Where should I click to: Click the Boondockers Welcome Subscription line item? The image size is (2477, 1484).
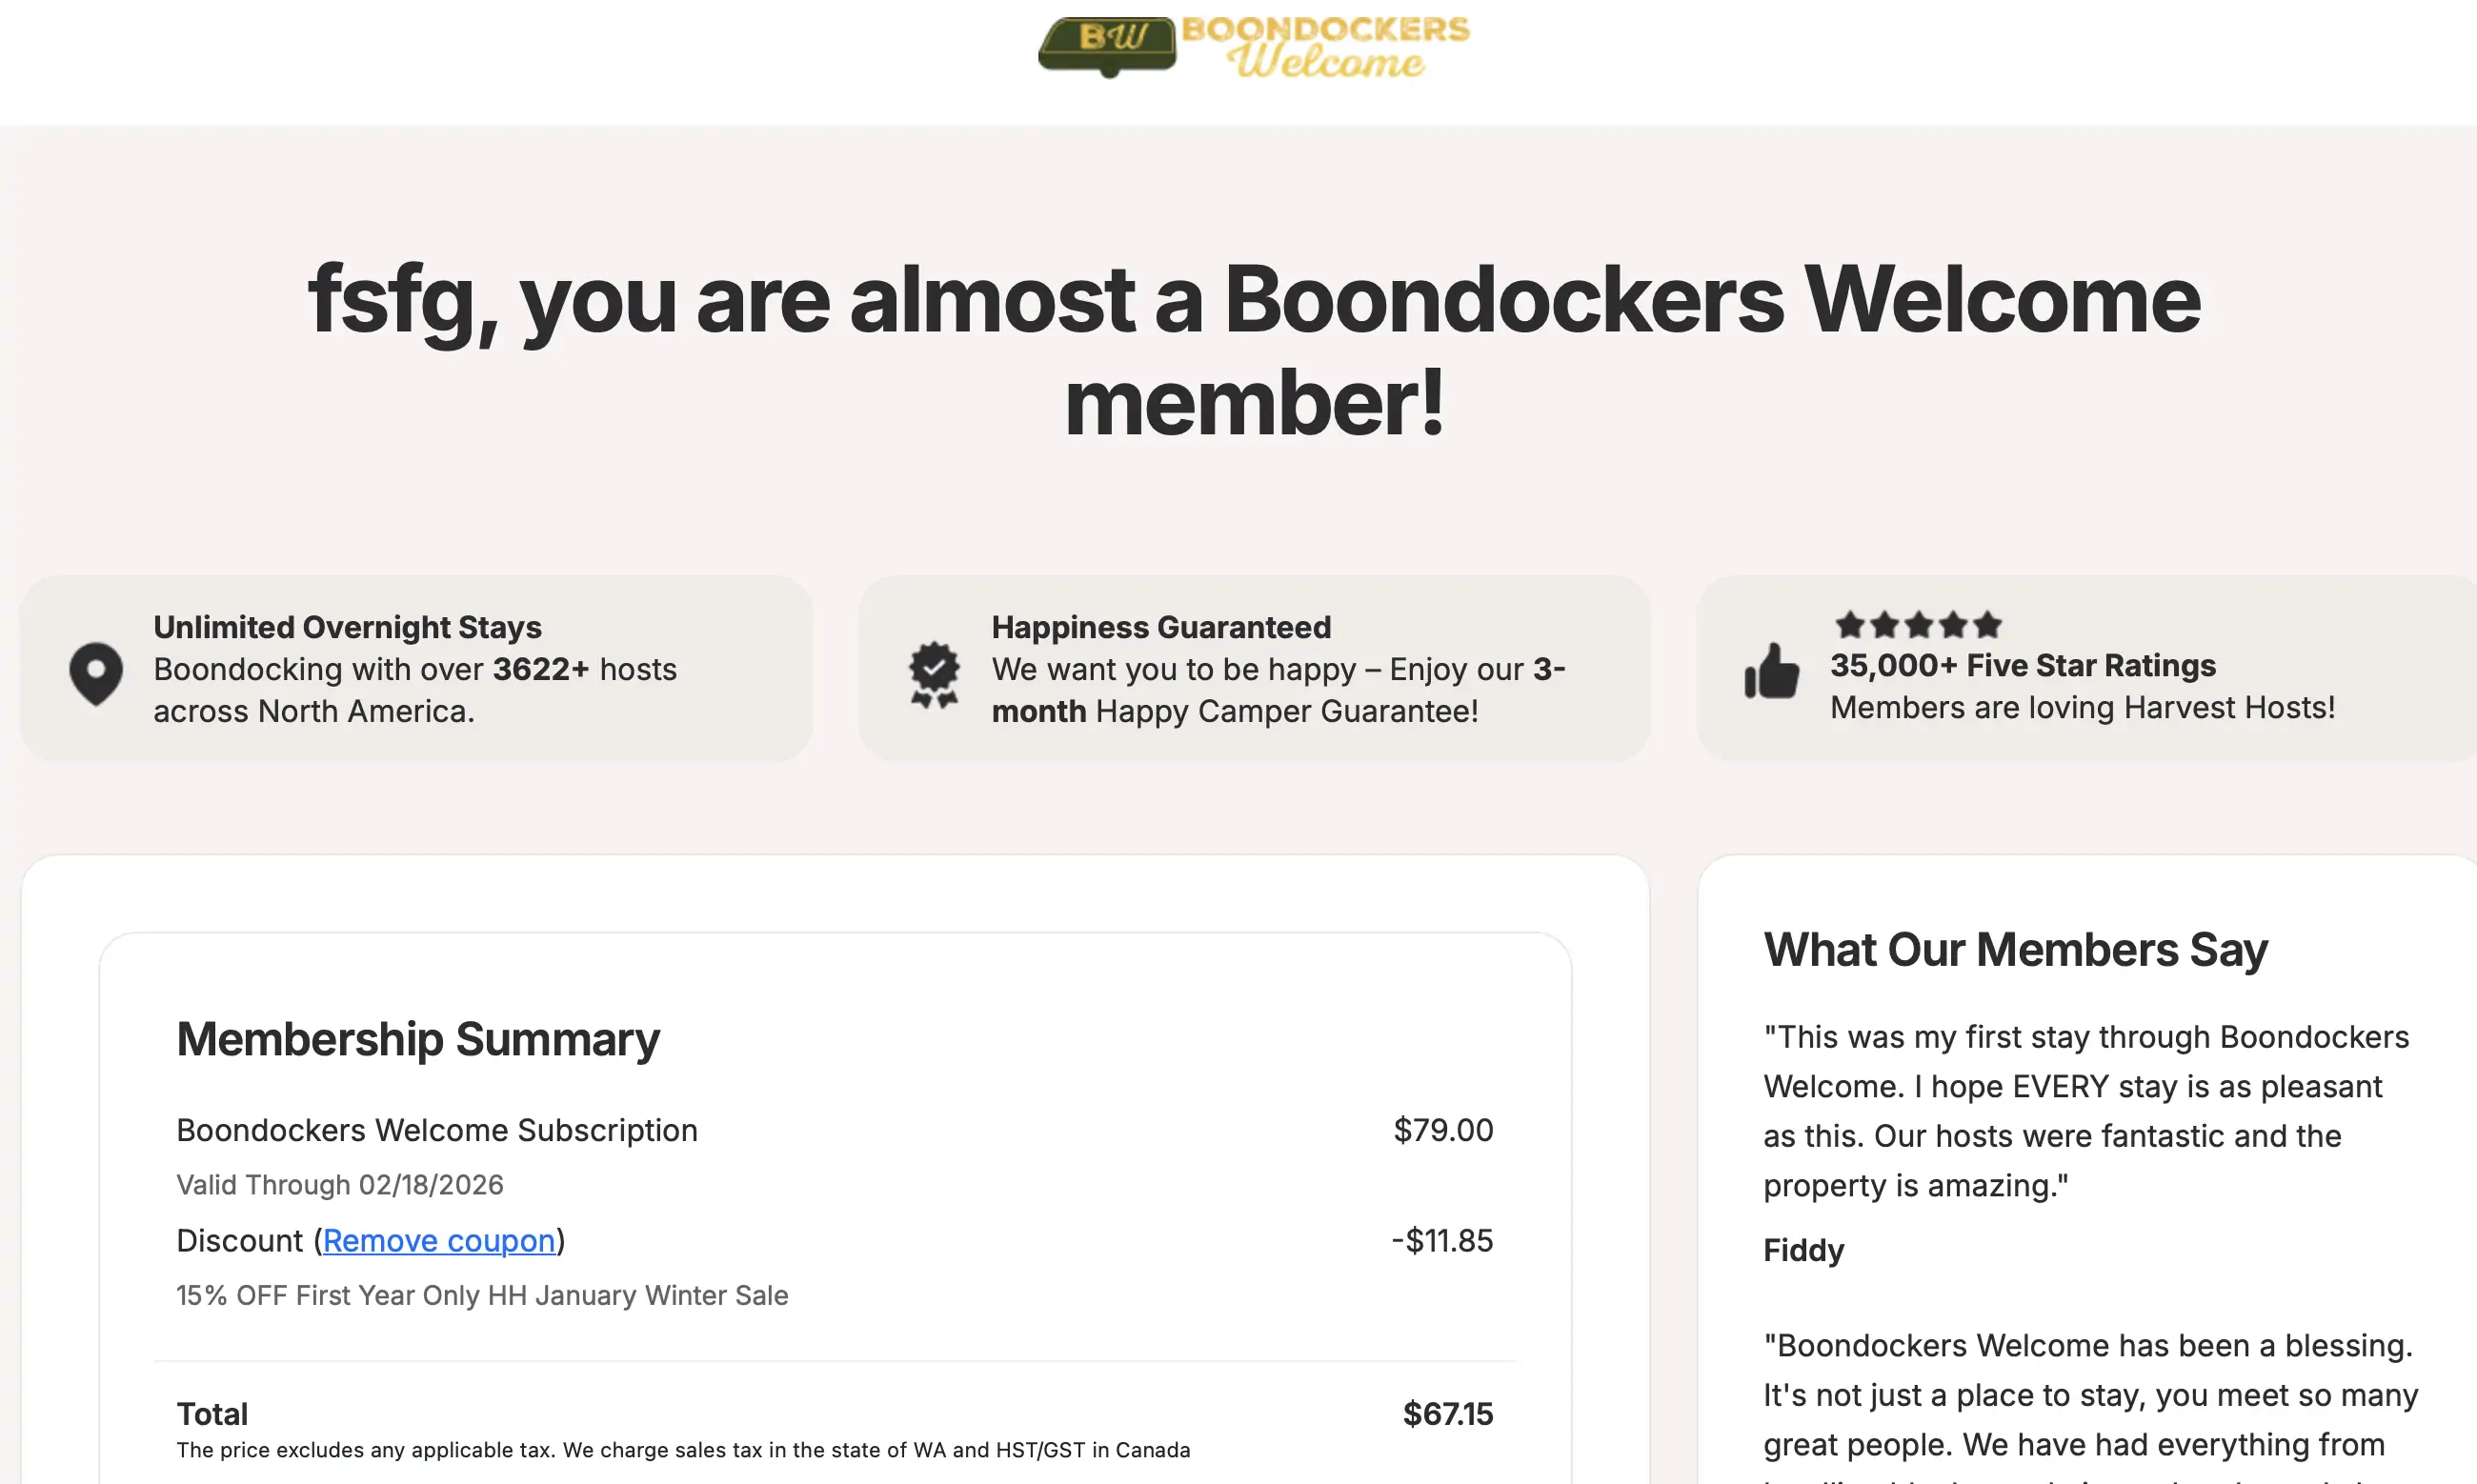pyautogui.click(x=437, y=1130)
